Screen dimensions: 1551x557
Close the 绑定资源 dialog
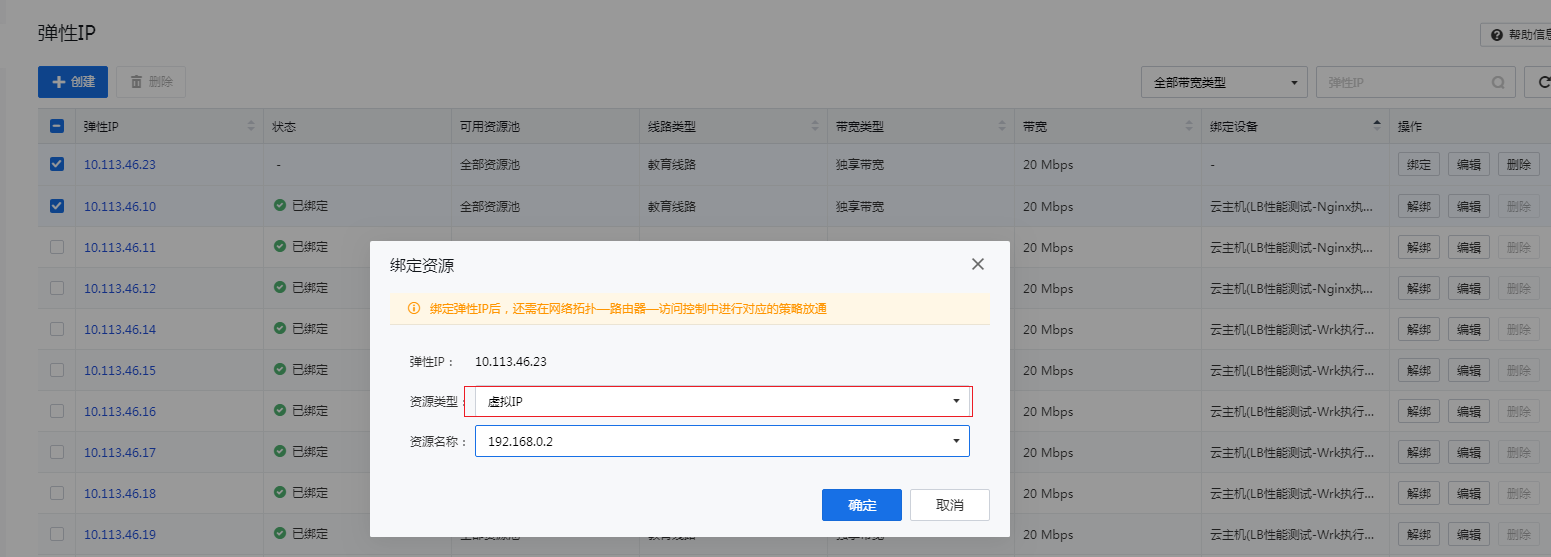click(978, 264)
